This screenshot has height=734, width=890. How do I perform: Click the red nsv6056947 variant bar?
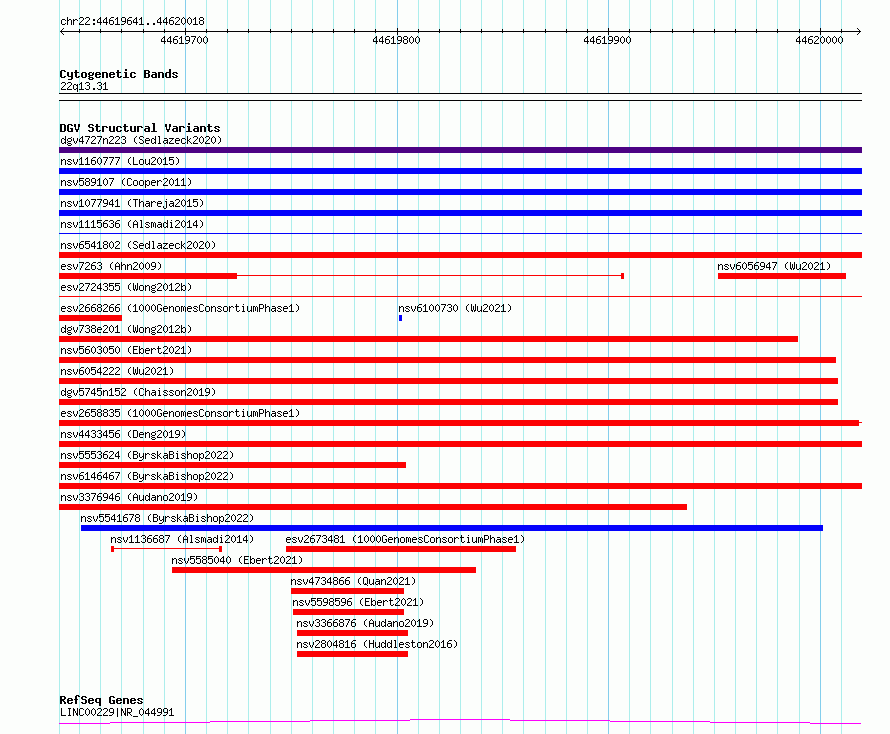tap(782, 276)
